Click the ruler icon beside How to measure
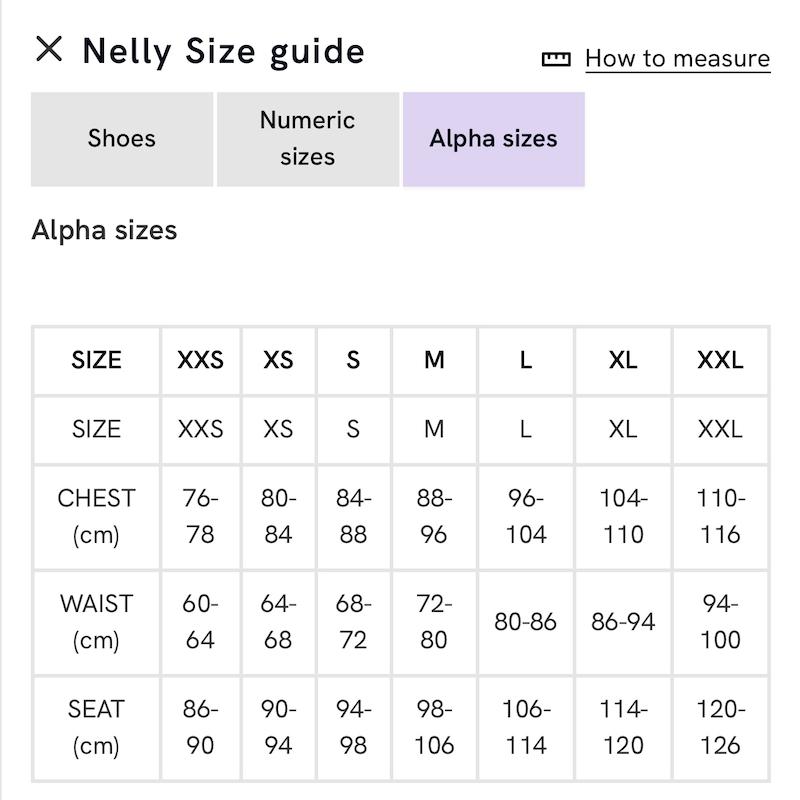 click(x=556, y=59)
